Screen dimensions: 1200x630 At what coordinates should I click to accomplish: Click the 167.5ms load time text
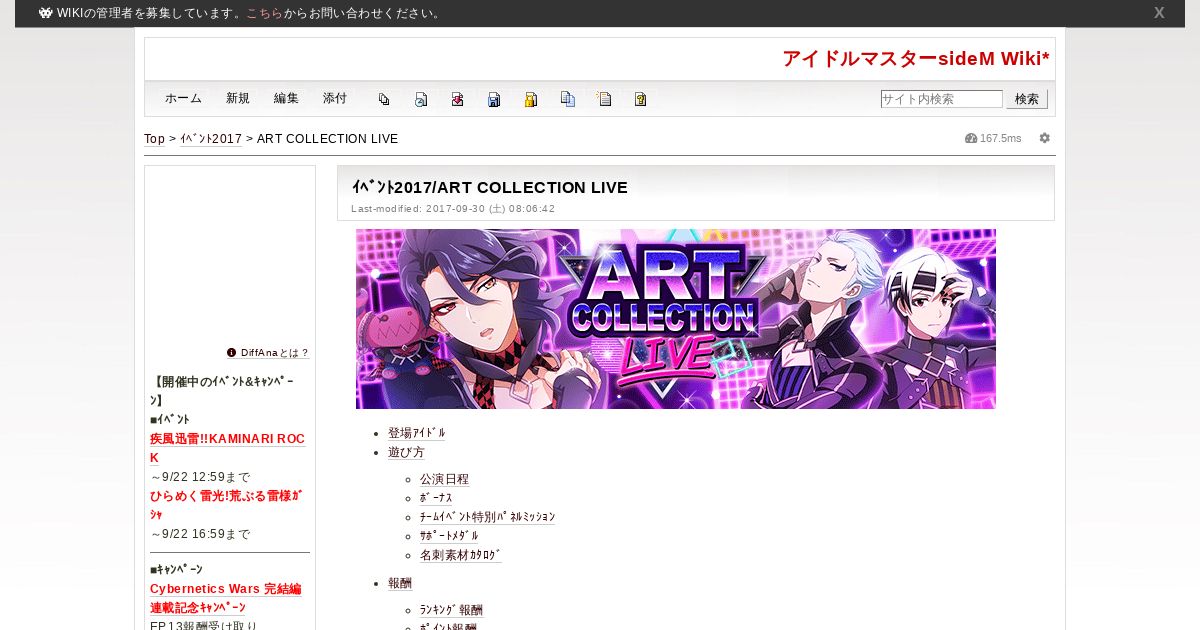pos(1001,138)
